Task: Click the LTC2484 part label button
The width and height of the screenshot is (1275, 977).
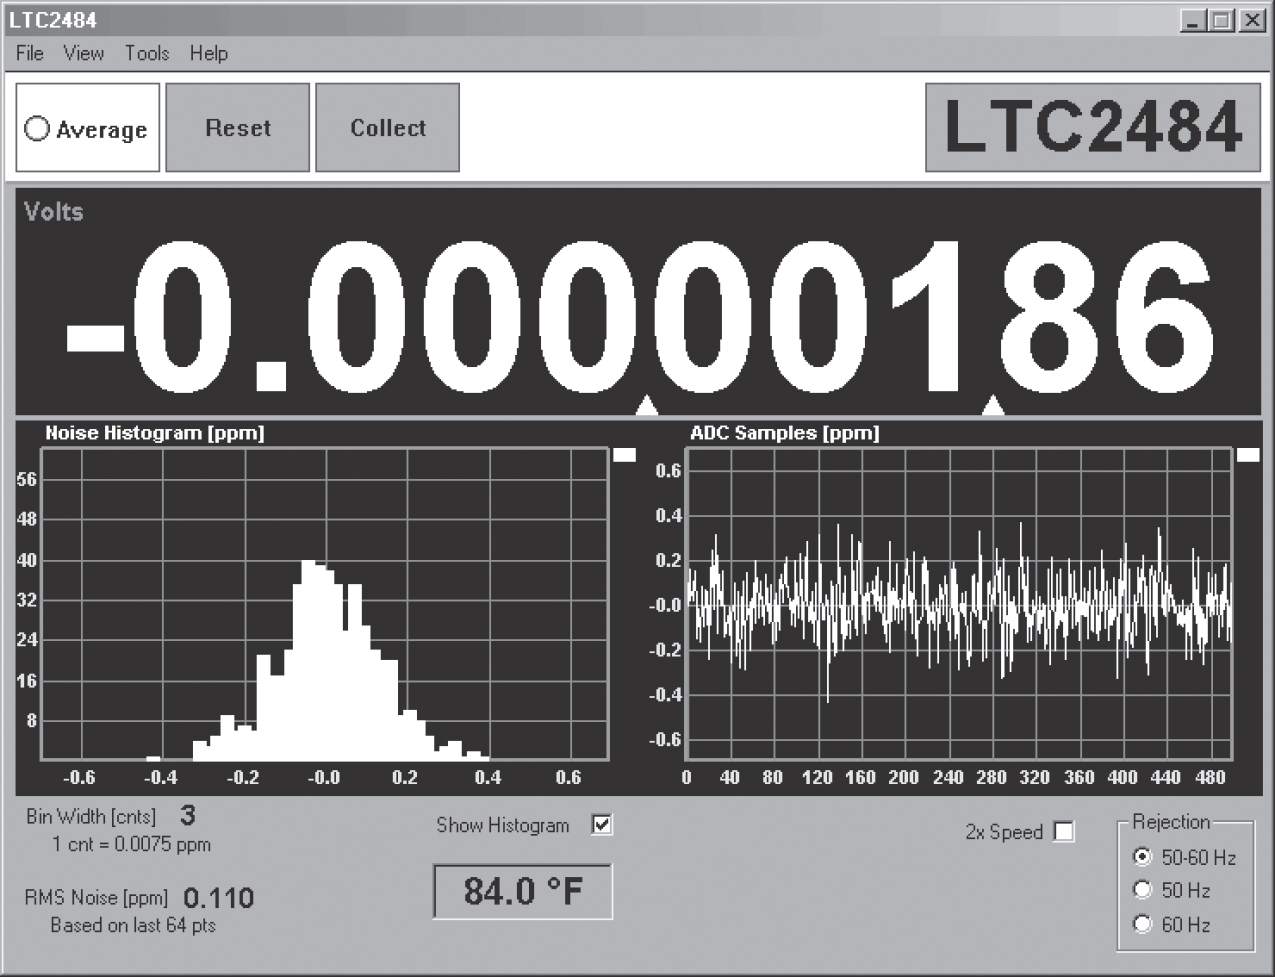Action: [1093, 128]
